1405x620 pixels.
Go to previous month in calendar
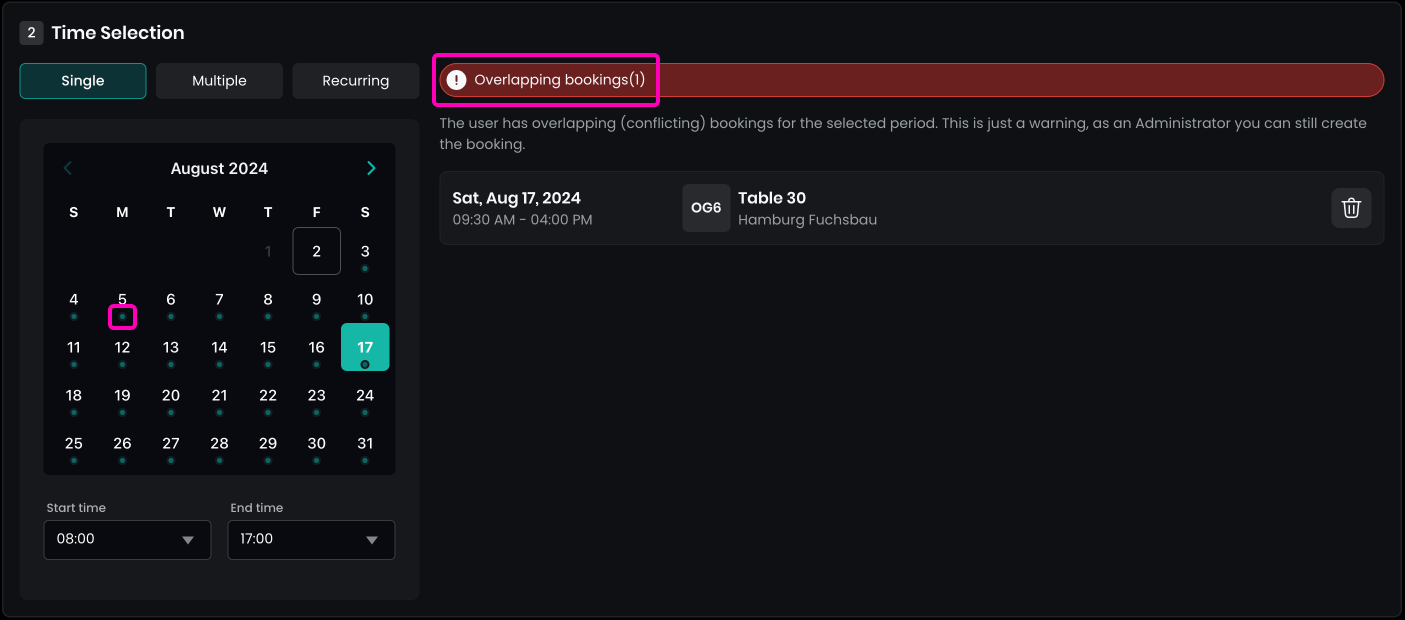[68, 168]
